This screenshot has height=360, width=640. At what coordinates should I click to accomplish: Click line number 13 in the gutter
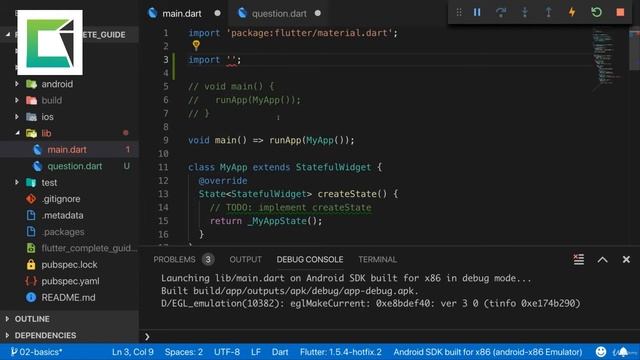163,194
